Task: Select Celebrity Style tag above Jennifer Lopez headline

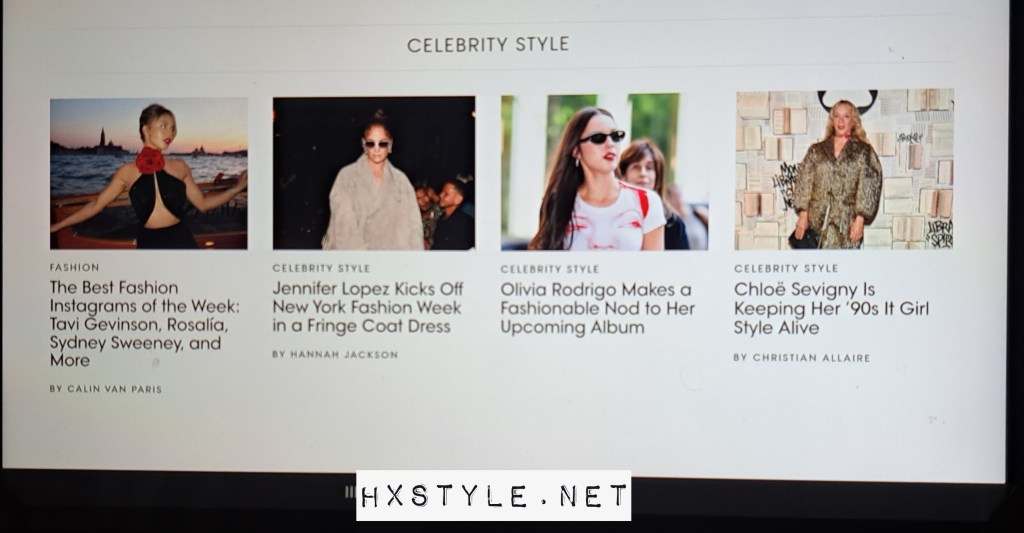Action: point(321,268)
